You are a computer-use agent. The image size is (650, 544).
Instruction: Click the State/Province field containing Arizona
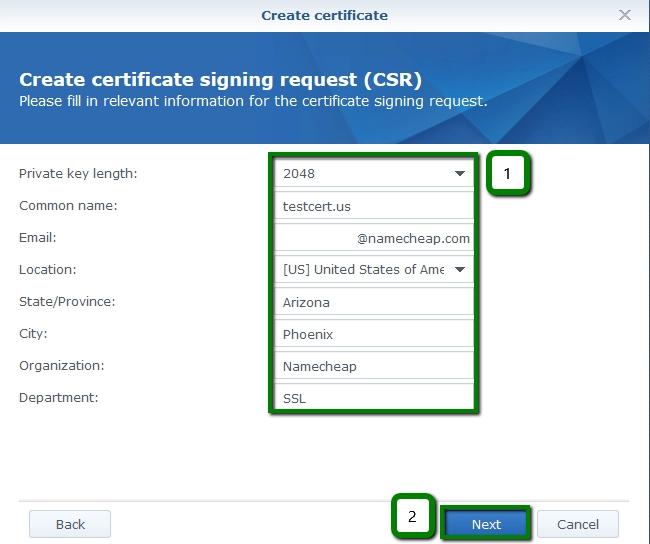pyautogui.click(x=372, y=302)
